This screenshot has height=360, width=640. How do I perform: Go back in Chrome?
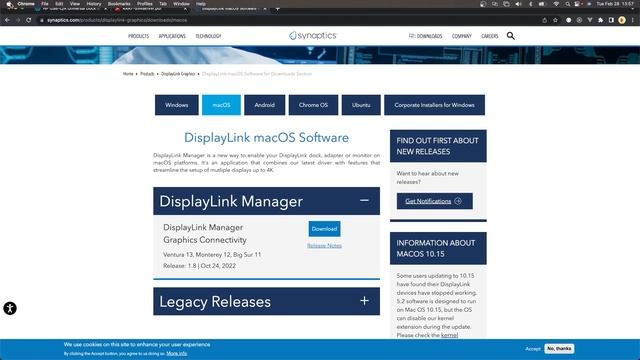(x=7, y=20)
